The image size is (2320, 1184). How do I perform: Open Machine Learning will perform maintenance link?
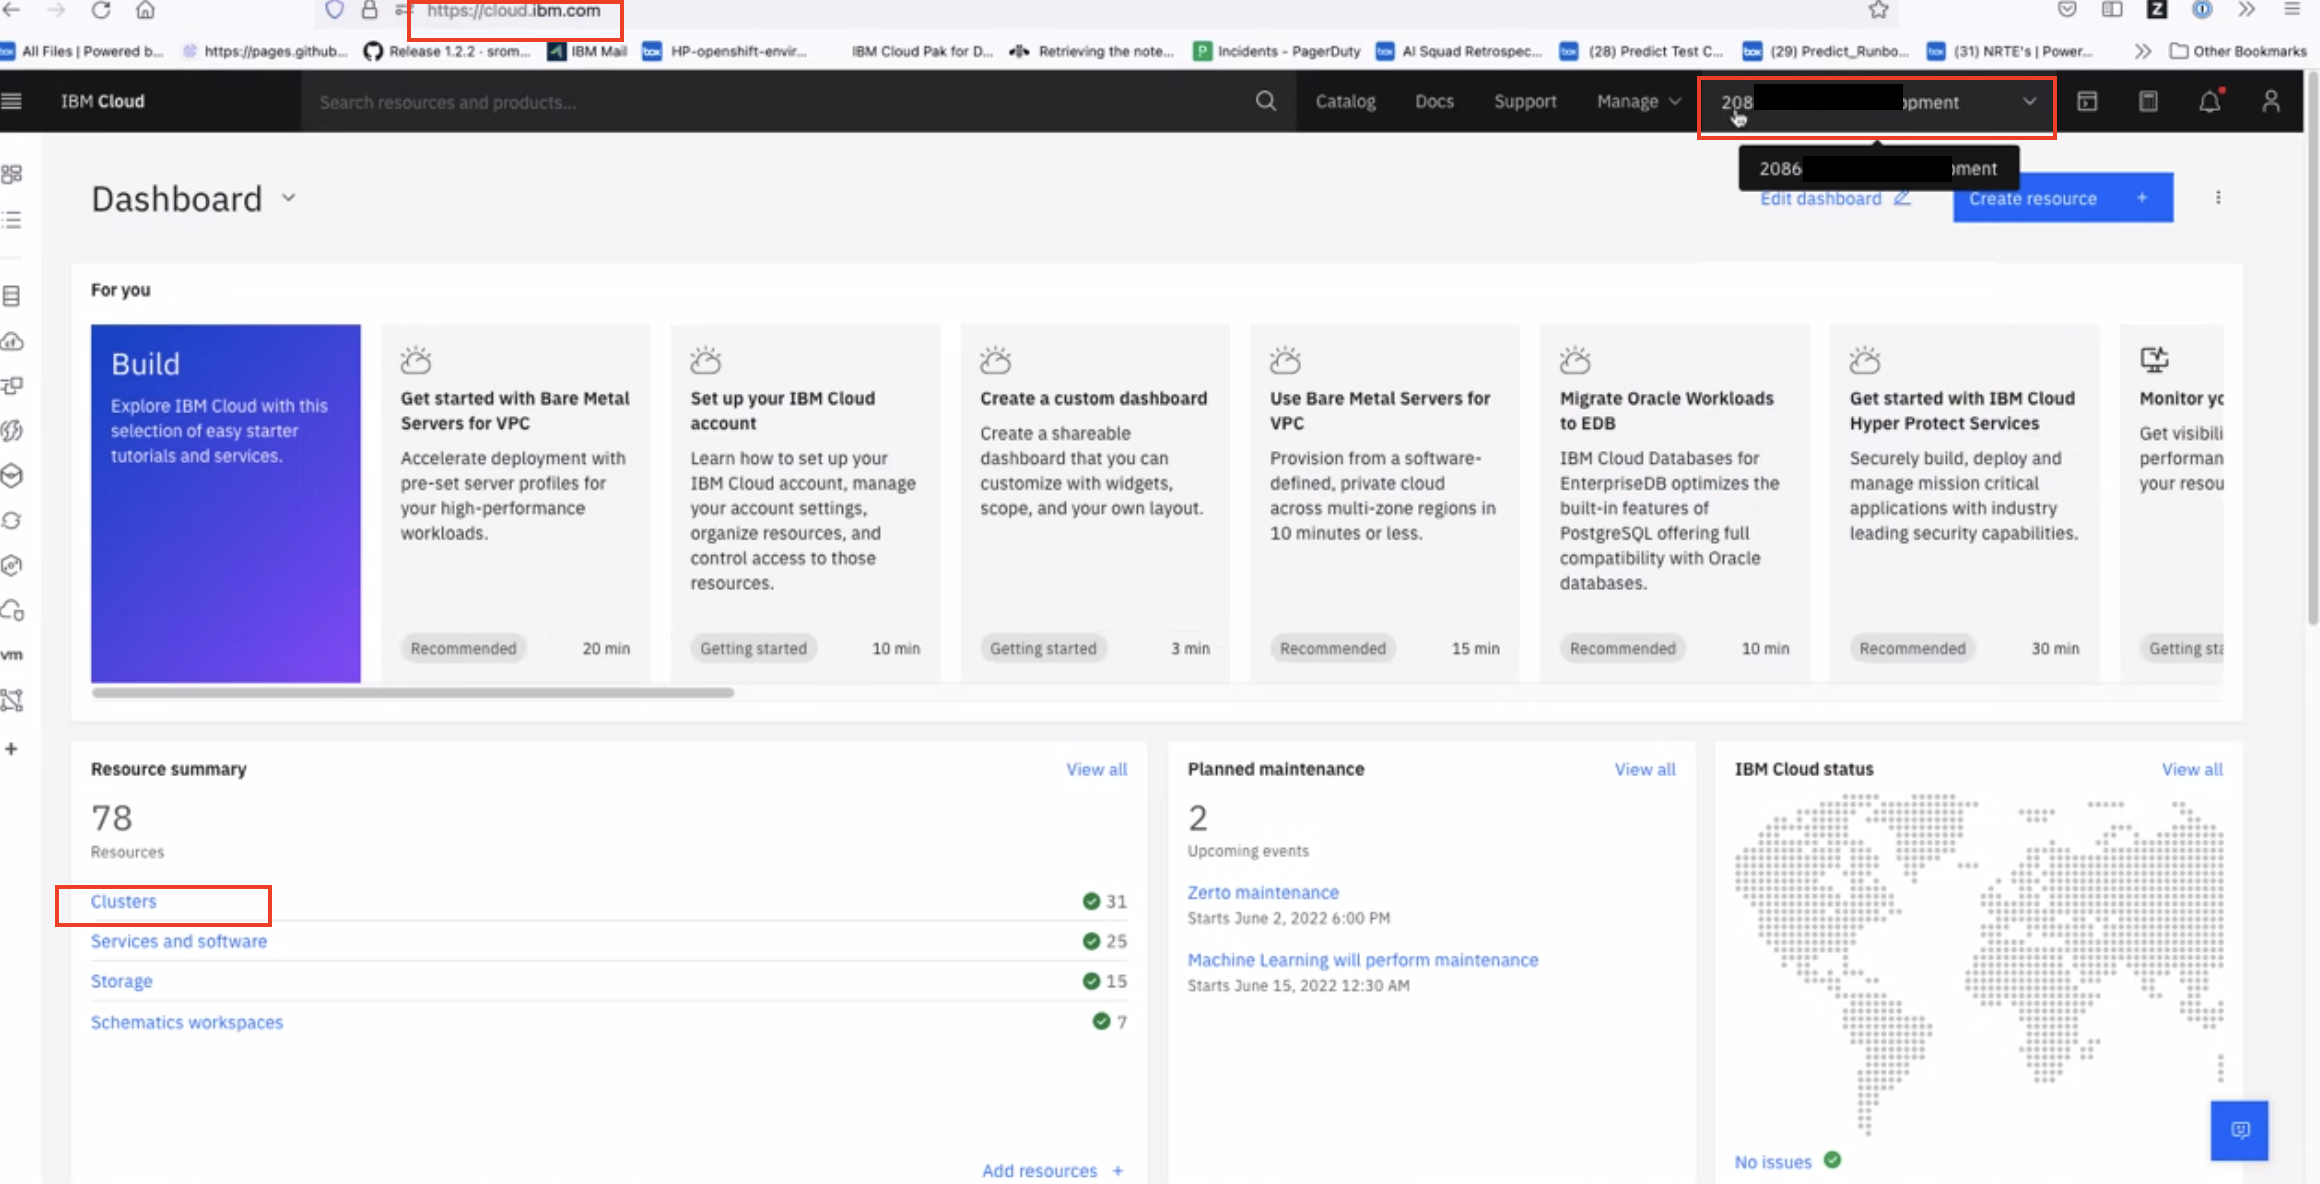click(x=1363, y=959)
